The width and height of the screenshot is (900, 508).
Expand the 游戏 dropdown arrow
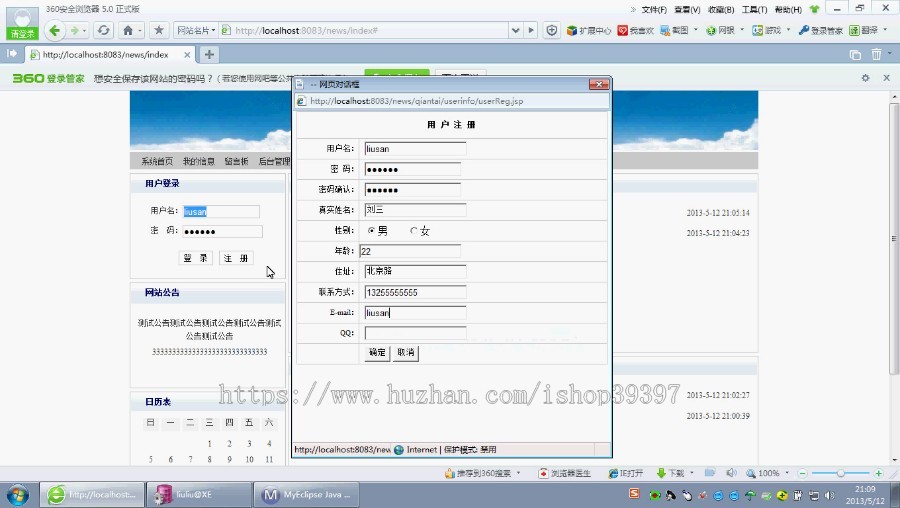point(788,29)
